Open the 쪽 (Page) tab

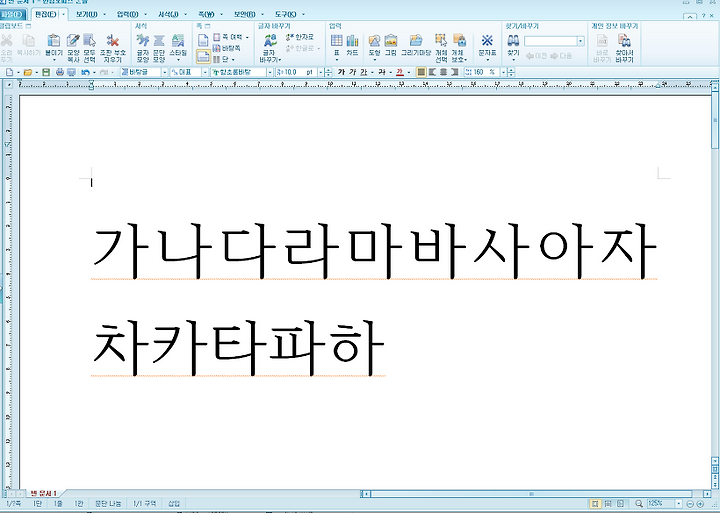point(206,14)
